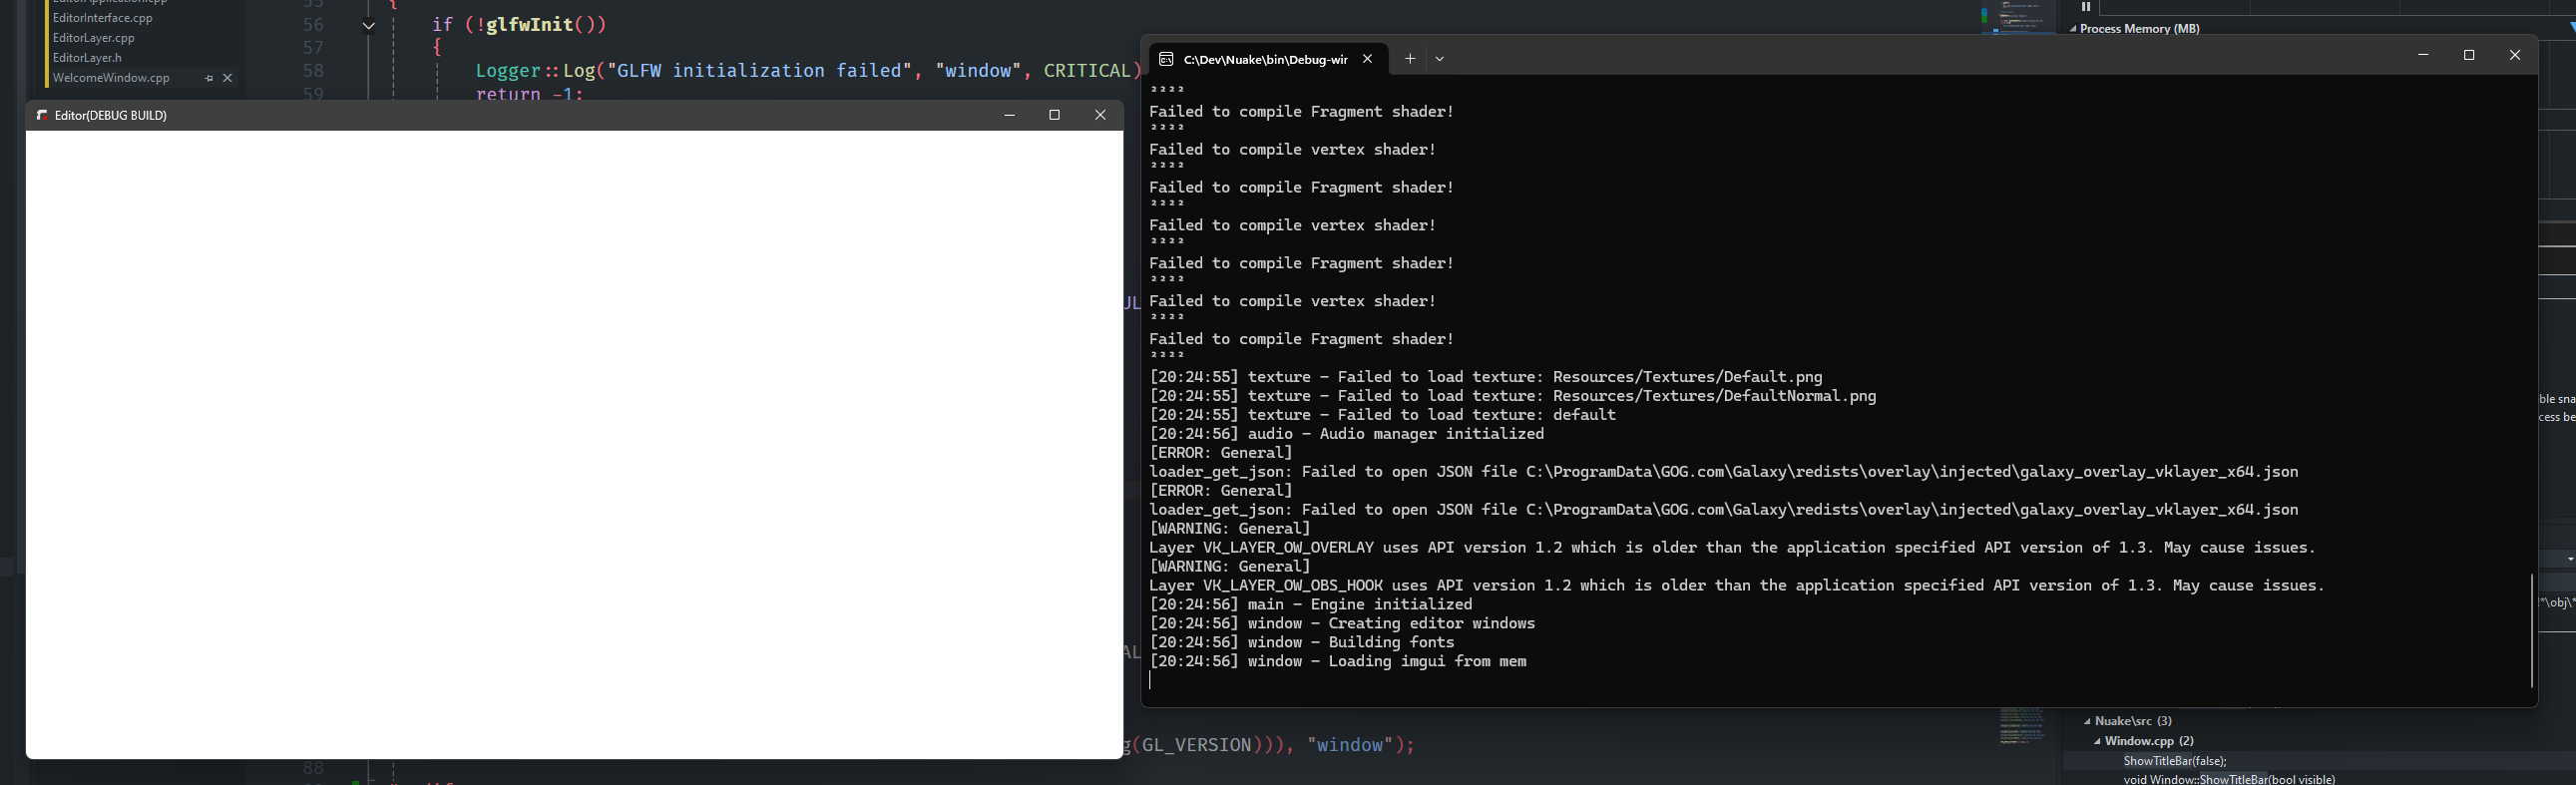
Task: Close the terminal window
Action: 2515,55
